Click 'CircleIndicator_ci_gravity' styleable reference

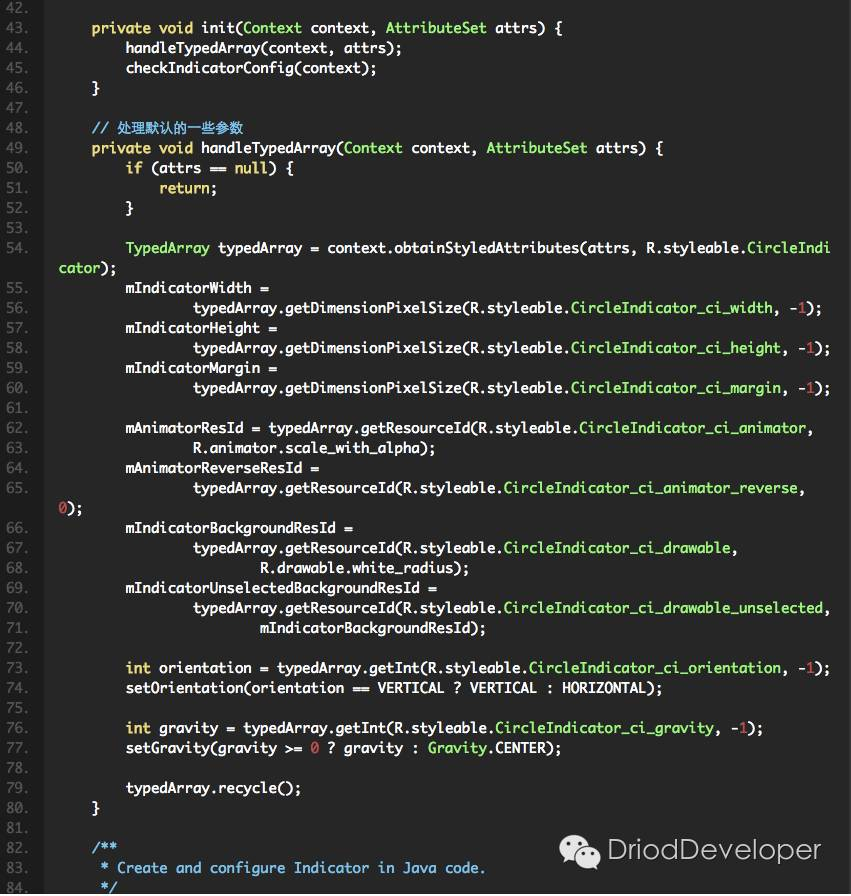point(604,728)
